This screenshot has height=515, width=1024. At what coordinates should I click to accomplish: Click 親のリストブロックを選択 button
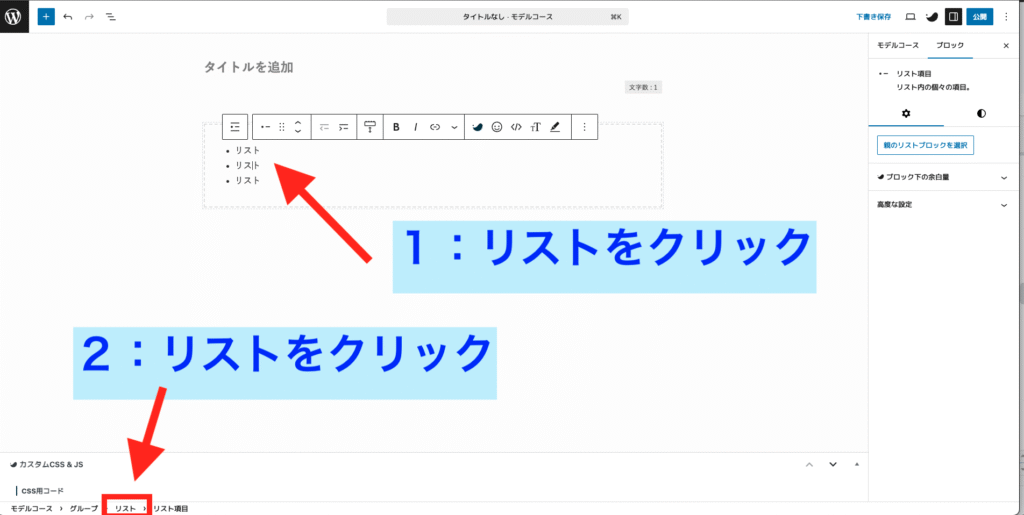coord(925,145)
